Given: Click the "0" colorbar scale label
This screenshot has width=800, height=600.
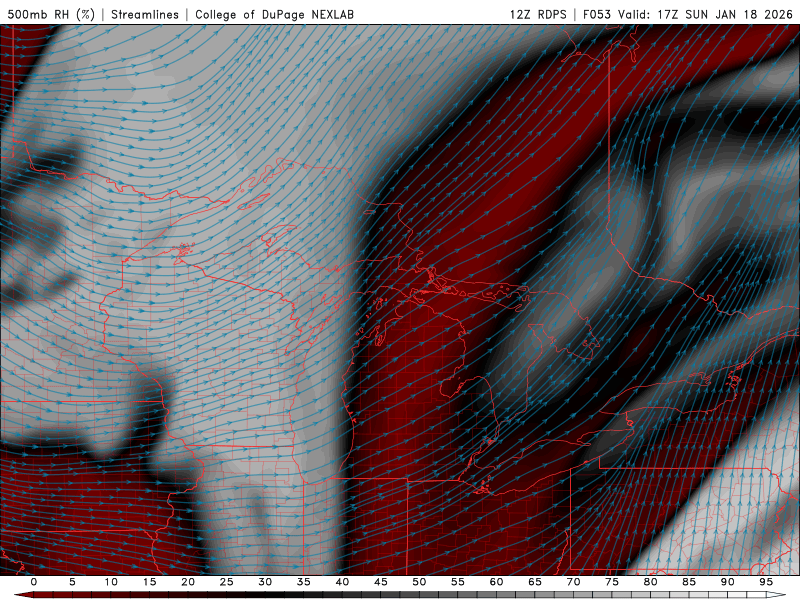Looking at the screenshot, I should click(34, 582).
